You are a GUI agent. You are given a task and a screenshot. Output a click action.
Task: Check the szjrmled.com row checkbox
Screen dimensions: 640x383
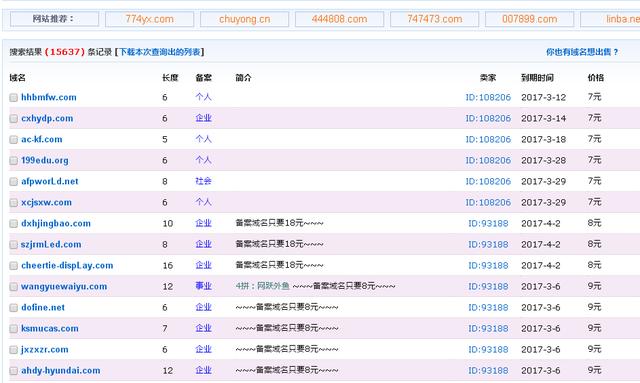tap(13, 245)
